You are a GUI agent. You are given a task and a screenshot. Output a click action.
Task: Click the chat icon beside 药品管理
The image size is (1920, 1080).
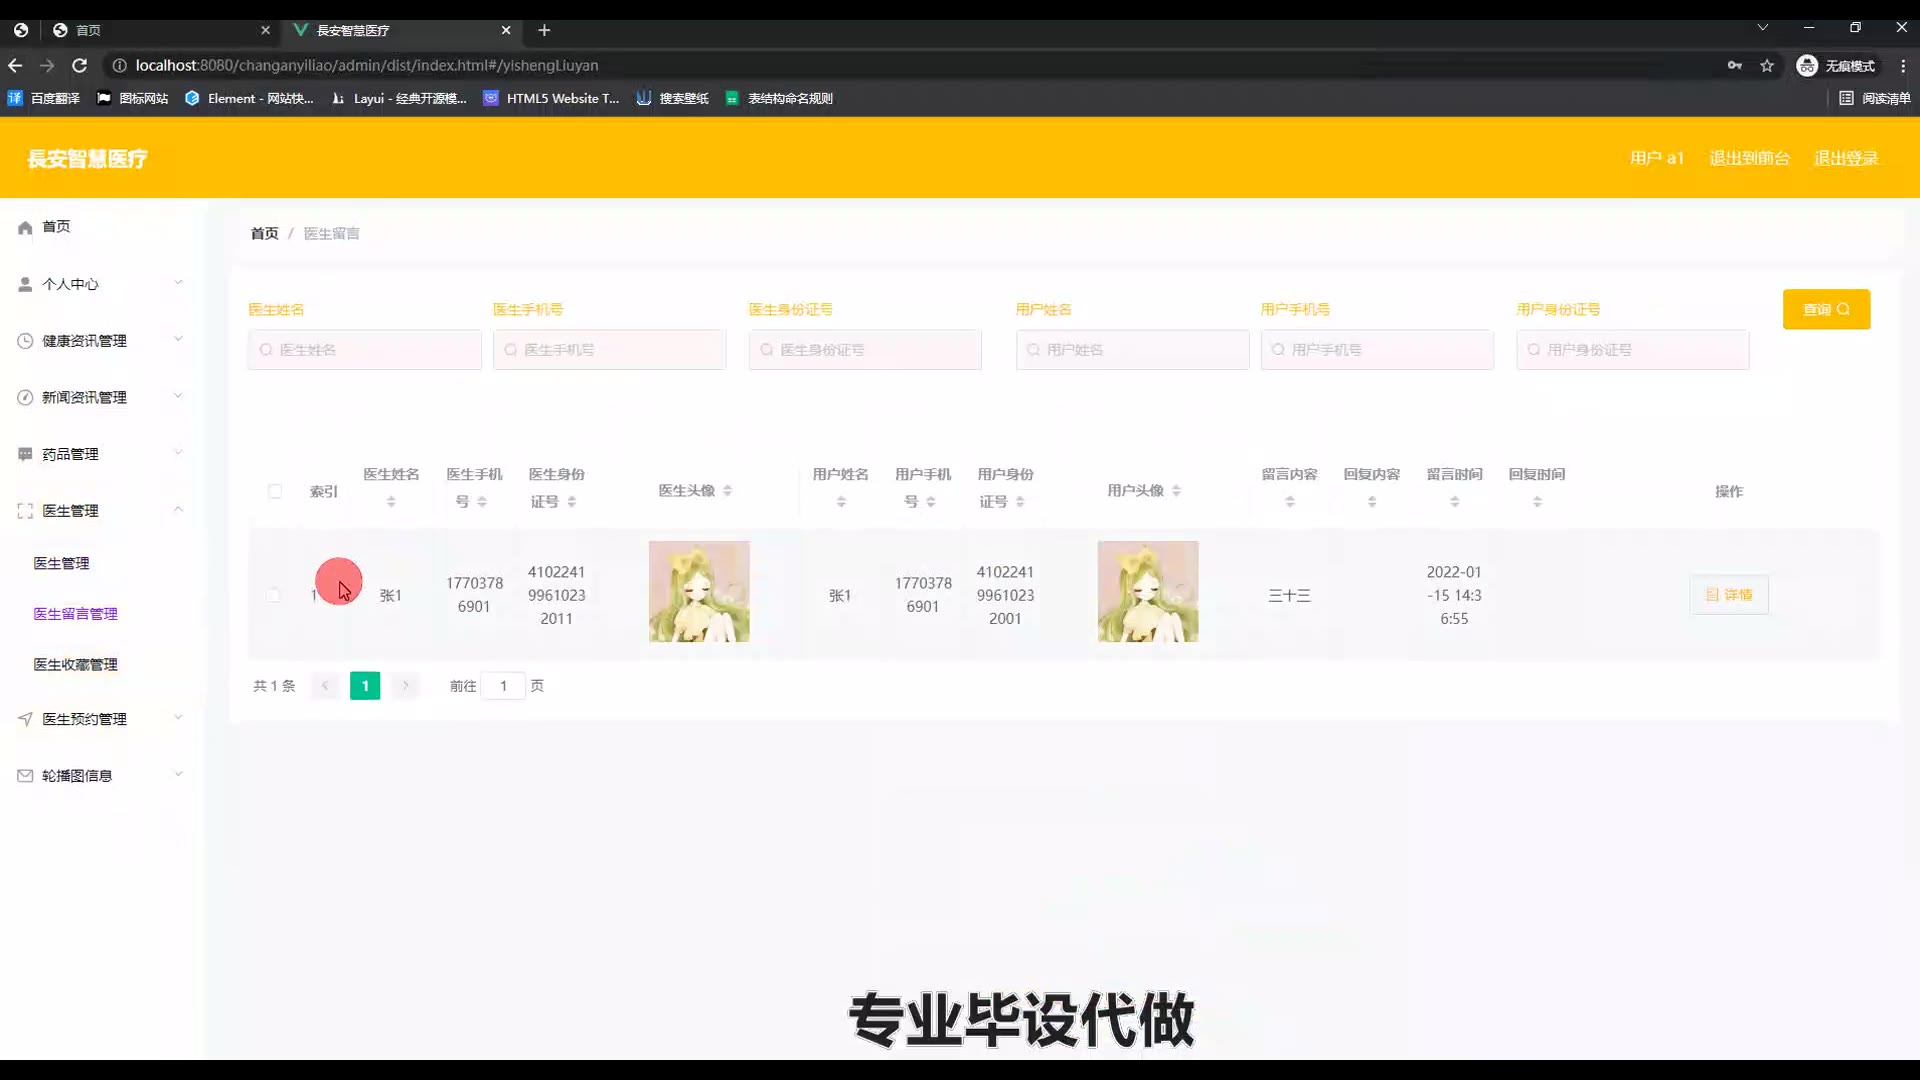pyautogui.click(x=25, y=454)
